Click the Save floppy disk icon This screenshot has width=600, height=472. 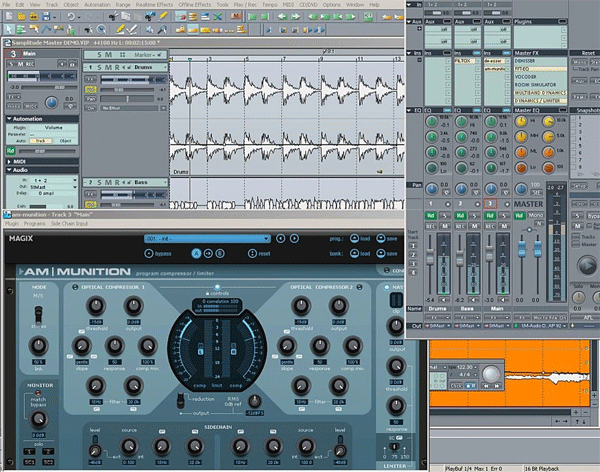pos(46,16)
